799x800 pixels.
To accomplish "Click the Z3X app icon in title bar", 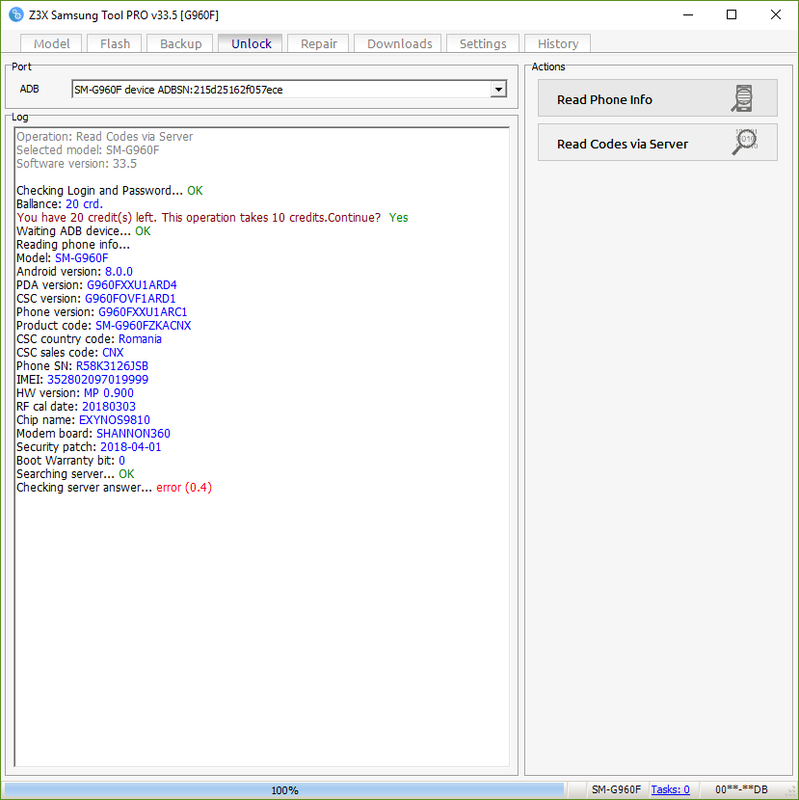I will point(16,15).
